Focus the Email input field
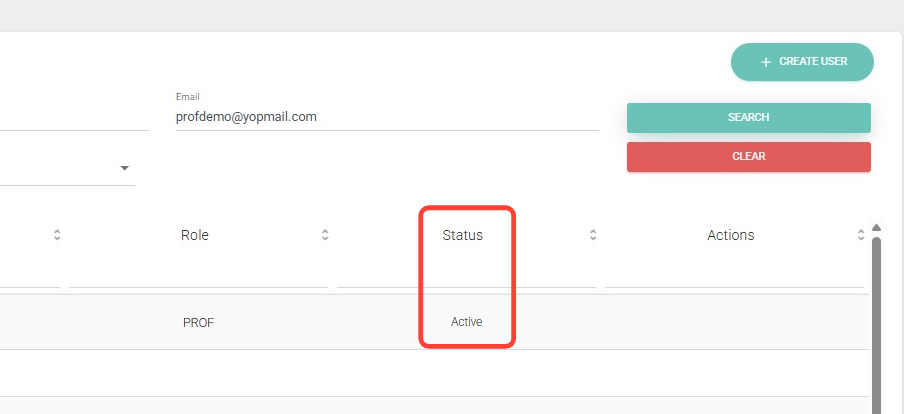904x414 pixels. click(386, 117)
